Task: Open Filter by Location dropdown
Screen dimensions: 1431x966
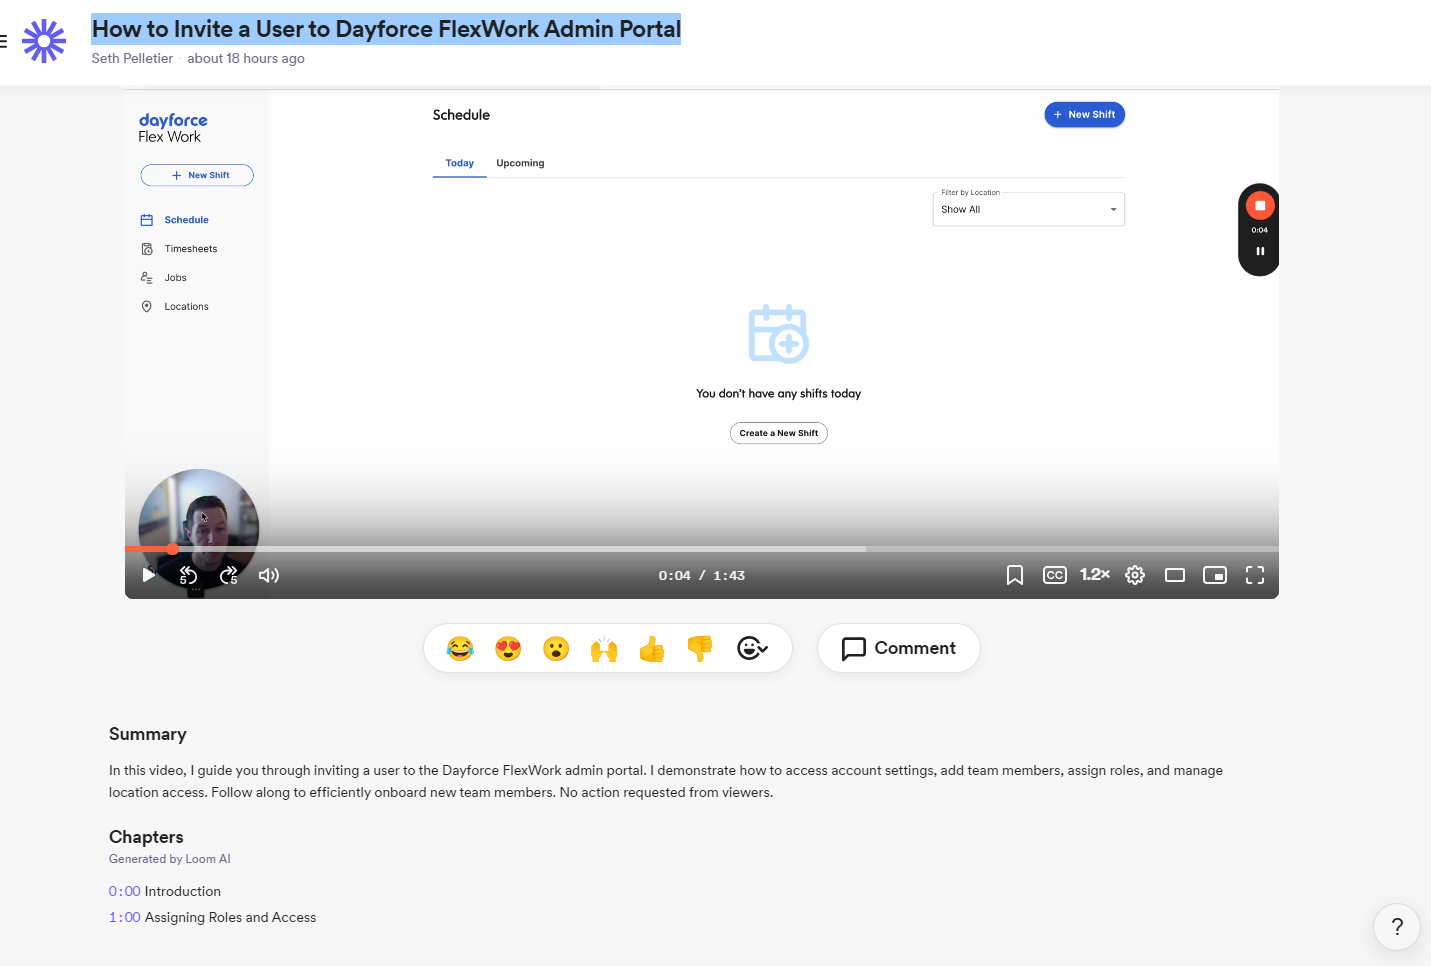Action: click(1028, 209)
